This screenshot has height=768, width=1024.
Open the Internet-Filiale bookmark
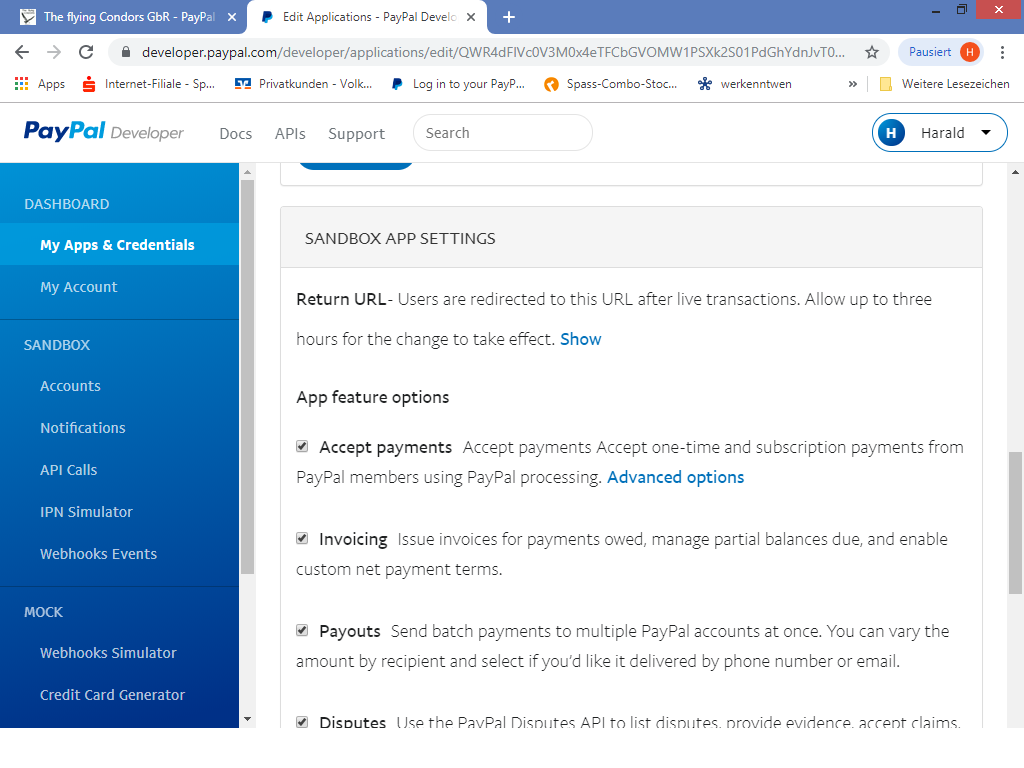[x=148, y=84]
